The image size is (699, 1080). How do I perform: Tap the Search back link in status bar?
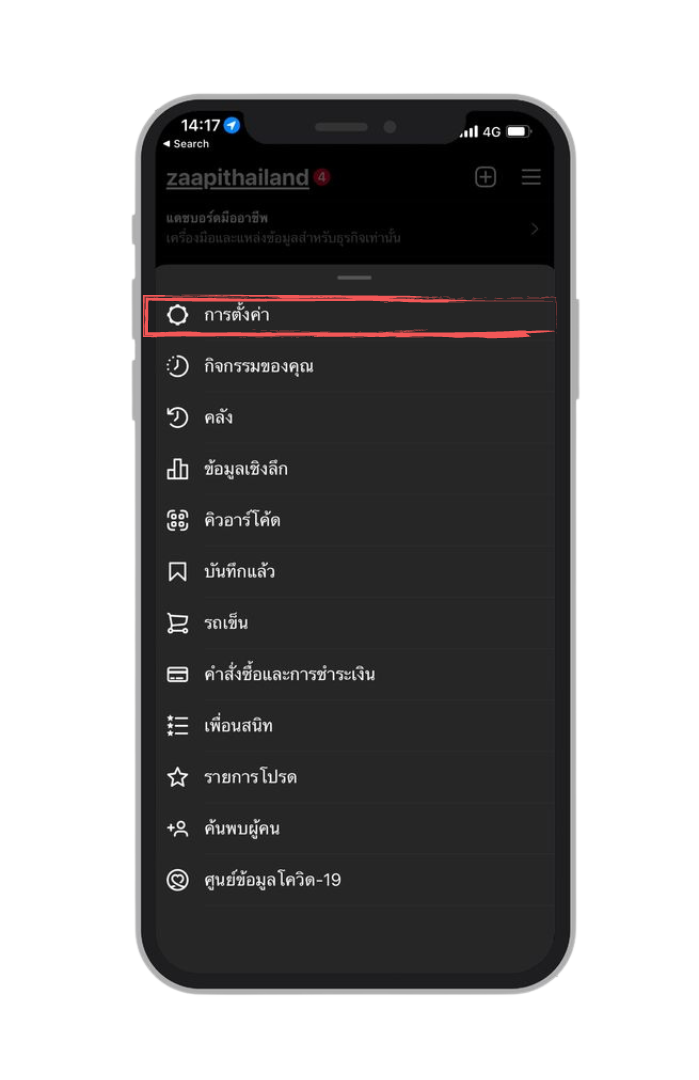tap(186, 144)
